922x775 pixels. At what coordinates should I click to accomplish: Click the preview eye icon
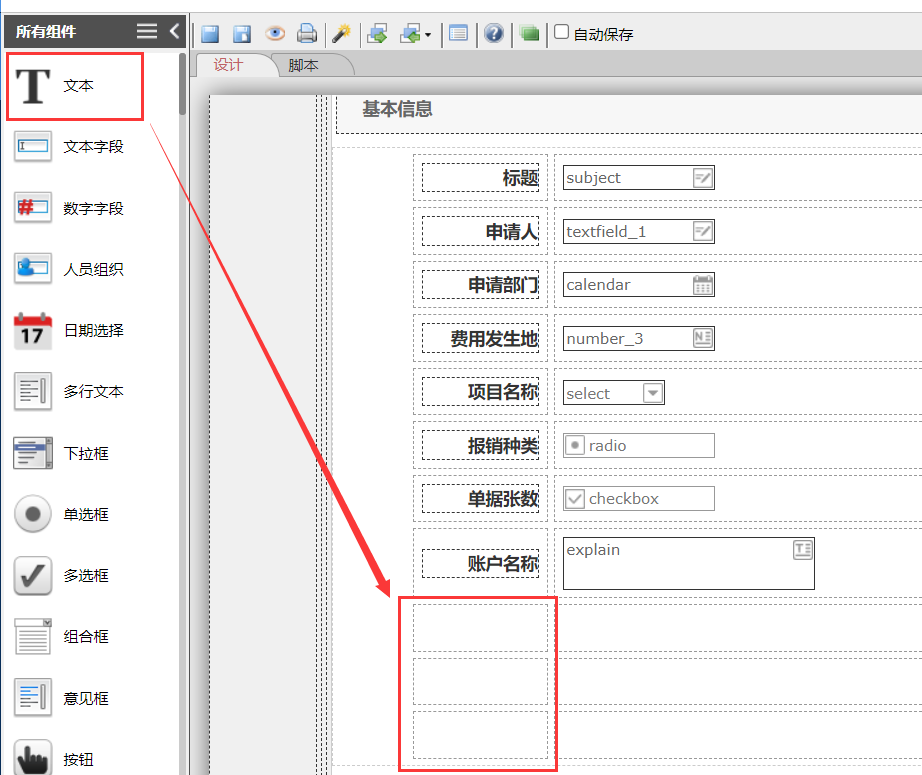point(275,34)
